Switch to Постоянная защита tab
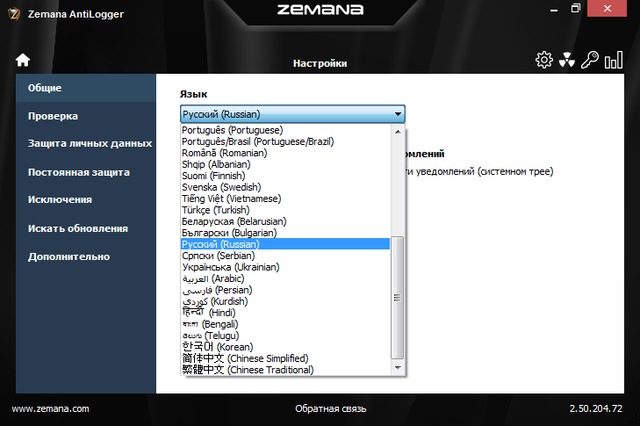 pos(86,172)
